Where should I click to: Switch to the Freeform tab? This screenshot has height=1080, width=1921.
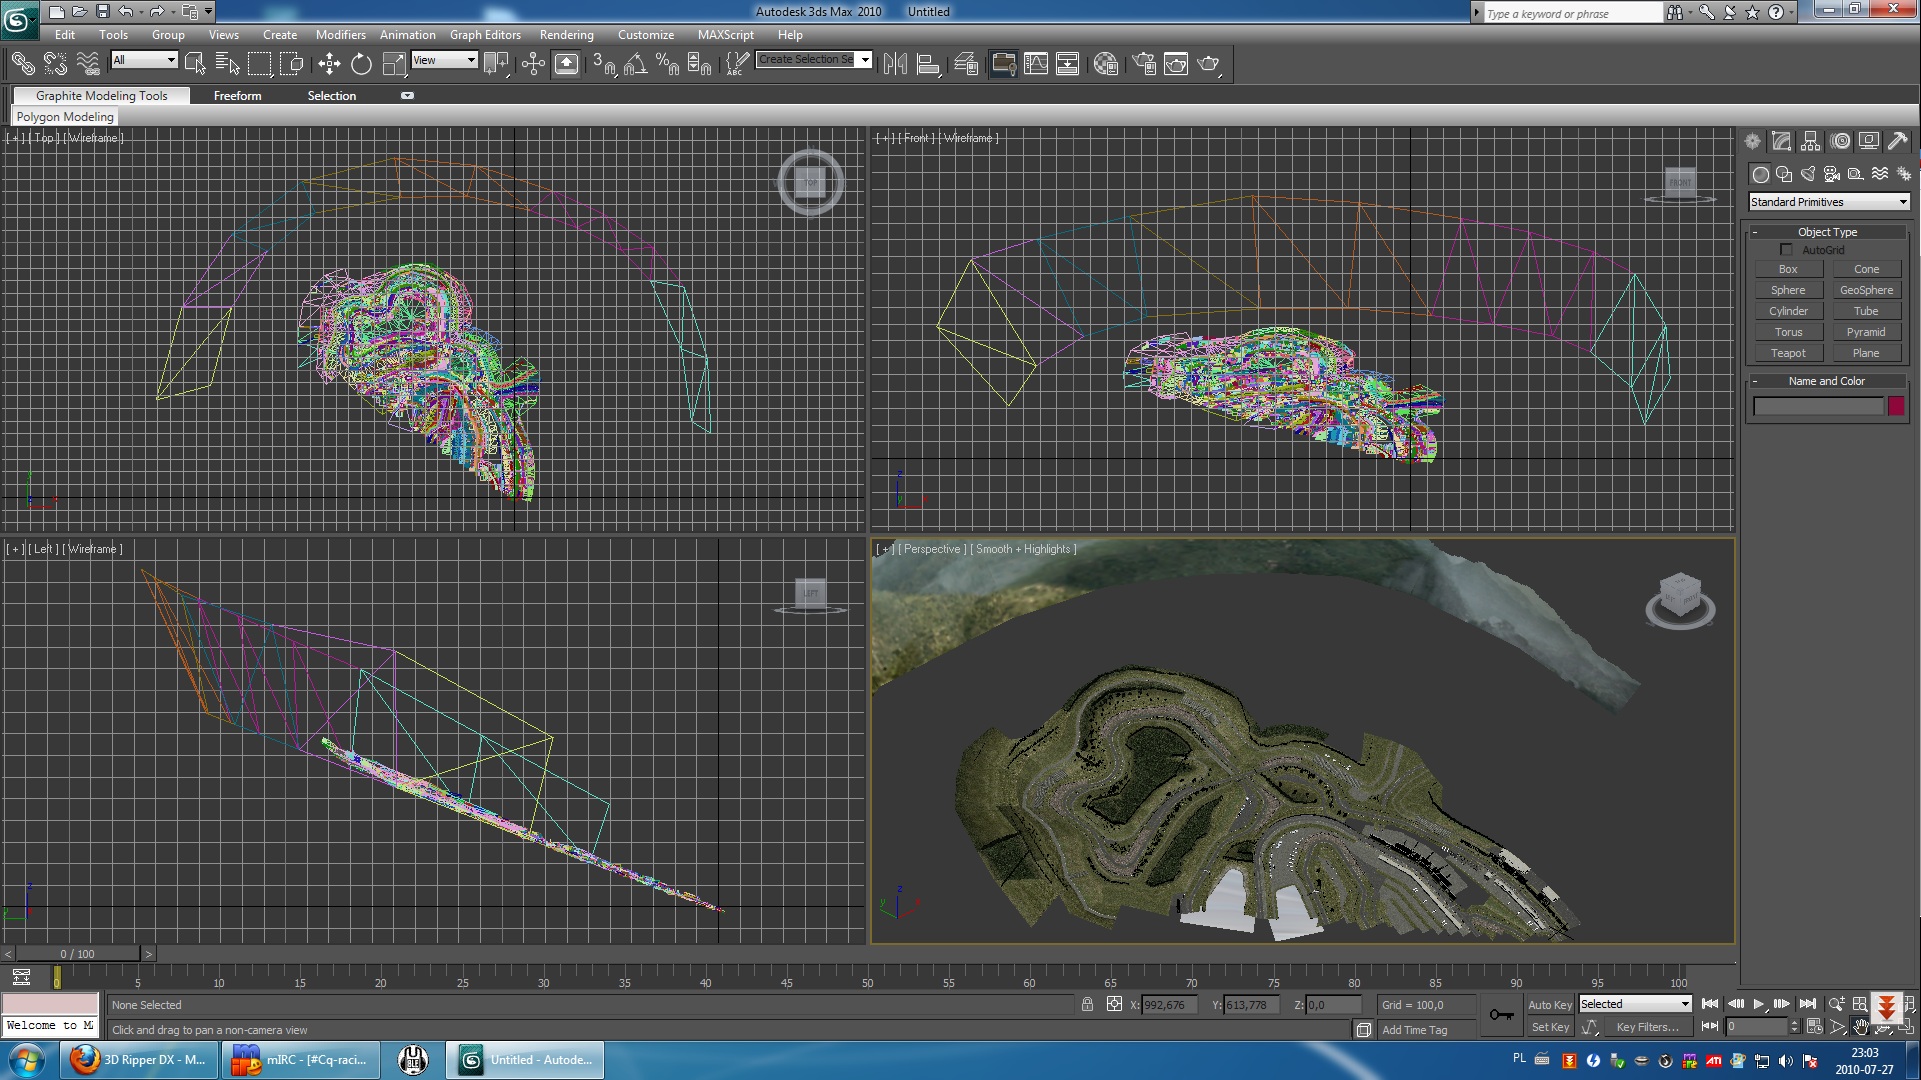click(x=237, y=96)
